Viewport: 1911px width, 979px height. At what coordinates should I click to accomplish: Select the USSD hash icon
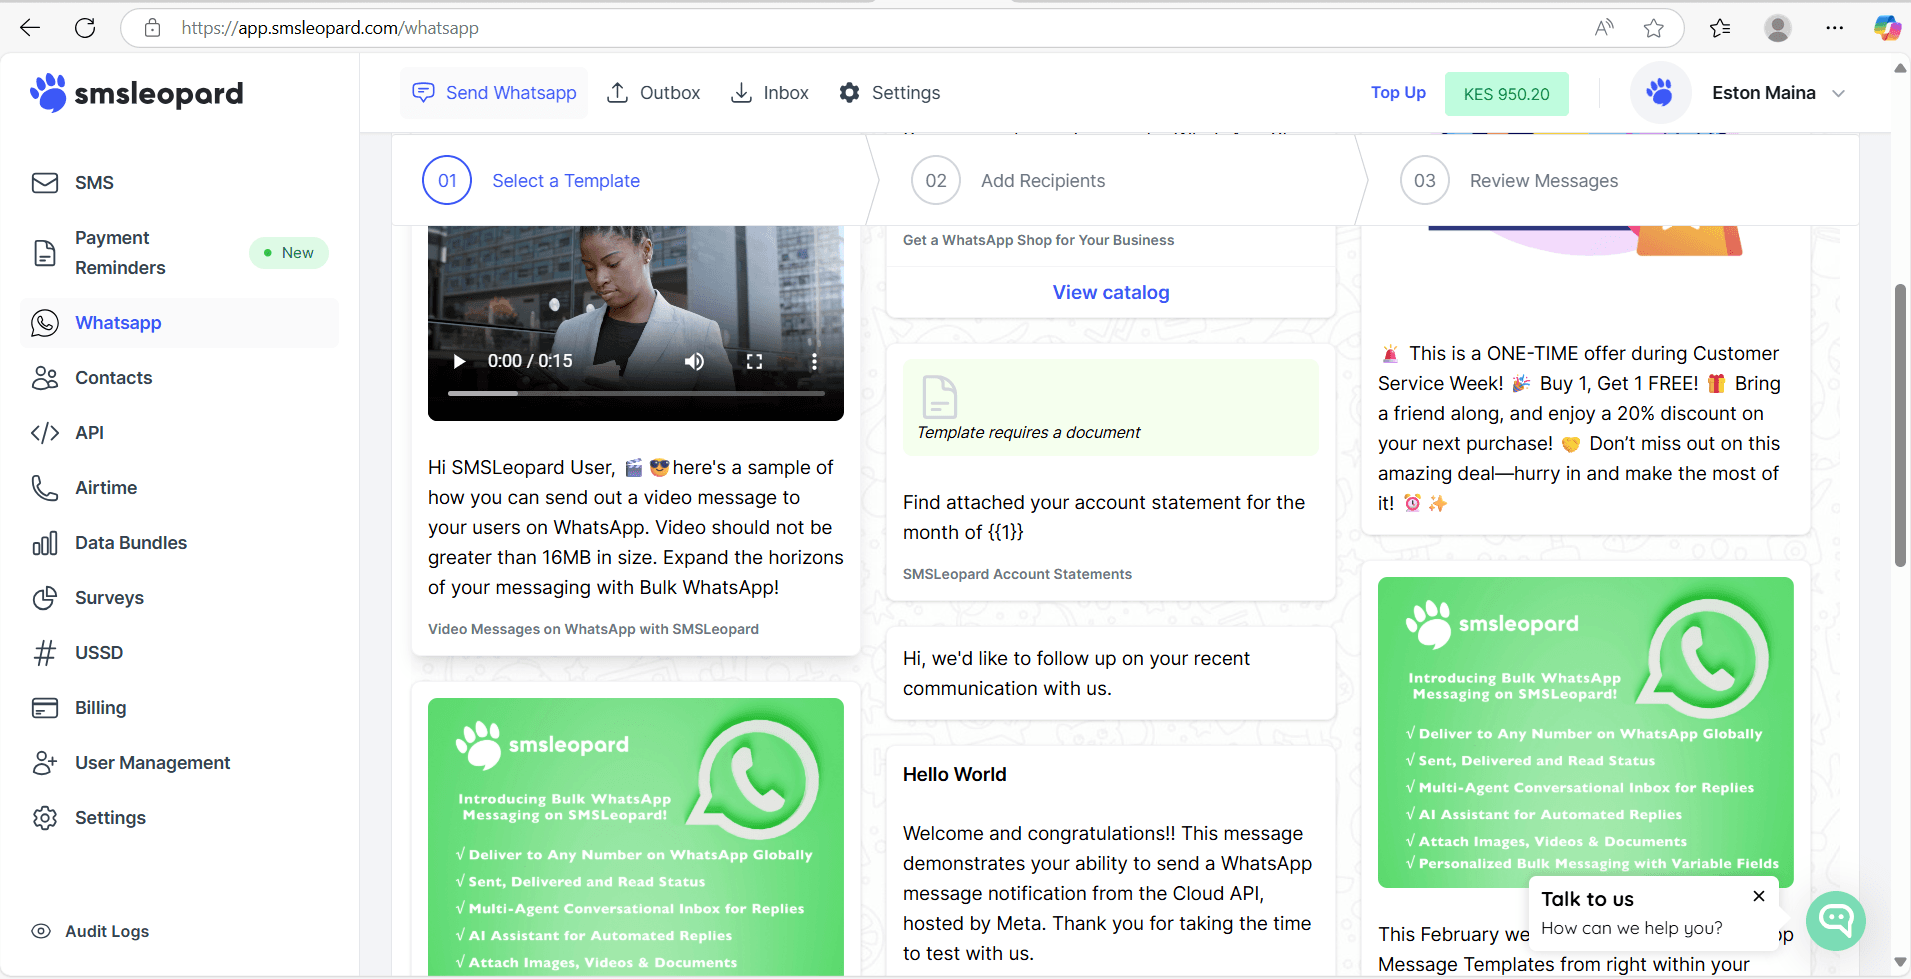(45, 652)
